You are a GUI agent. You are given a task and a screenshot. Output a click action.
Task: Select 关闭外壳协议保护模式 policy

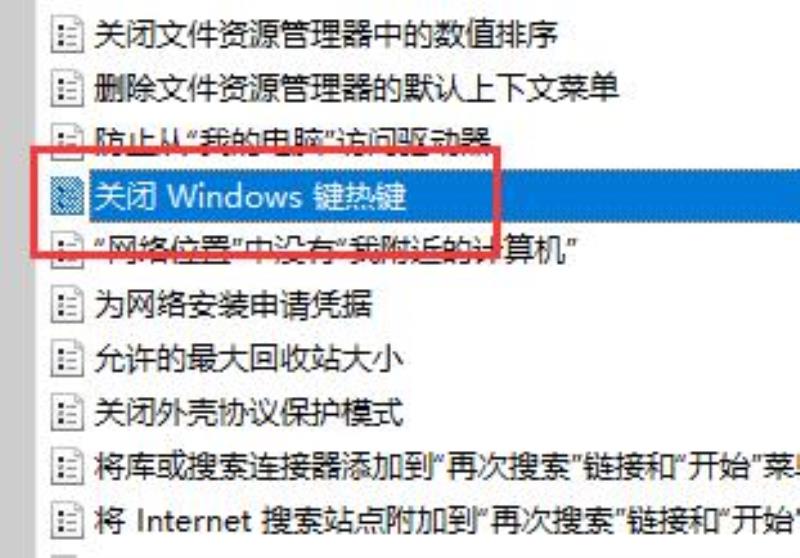coord(248,413)
